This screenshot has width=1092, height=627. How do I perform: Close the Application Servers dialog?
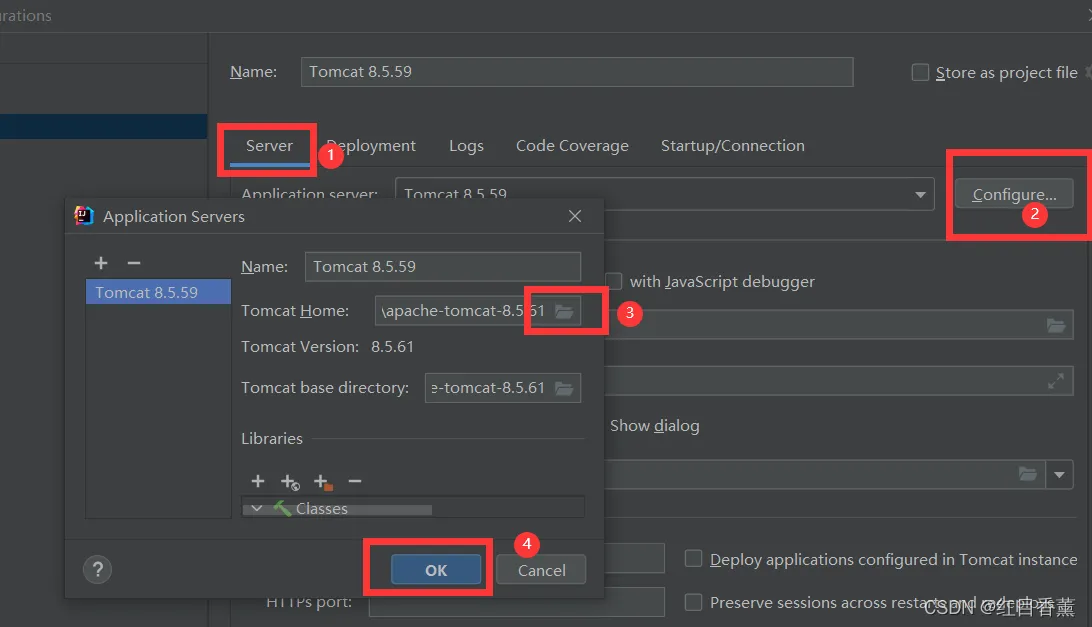(575, 216)
